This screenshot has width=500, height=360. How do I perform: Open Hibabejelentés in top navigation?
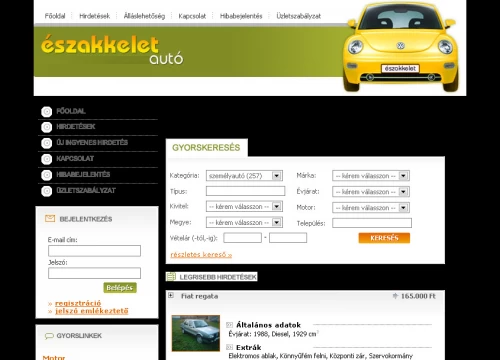click(x=241, y=16)
